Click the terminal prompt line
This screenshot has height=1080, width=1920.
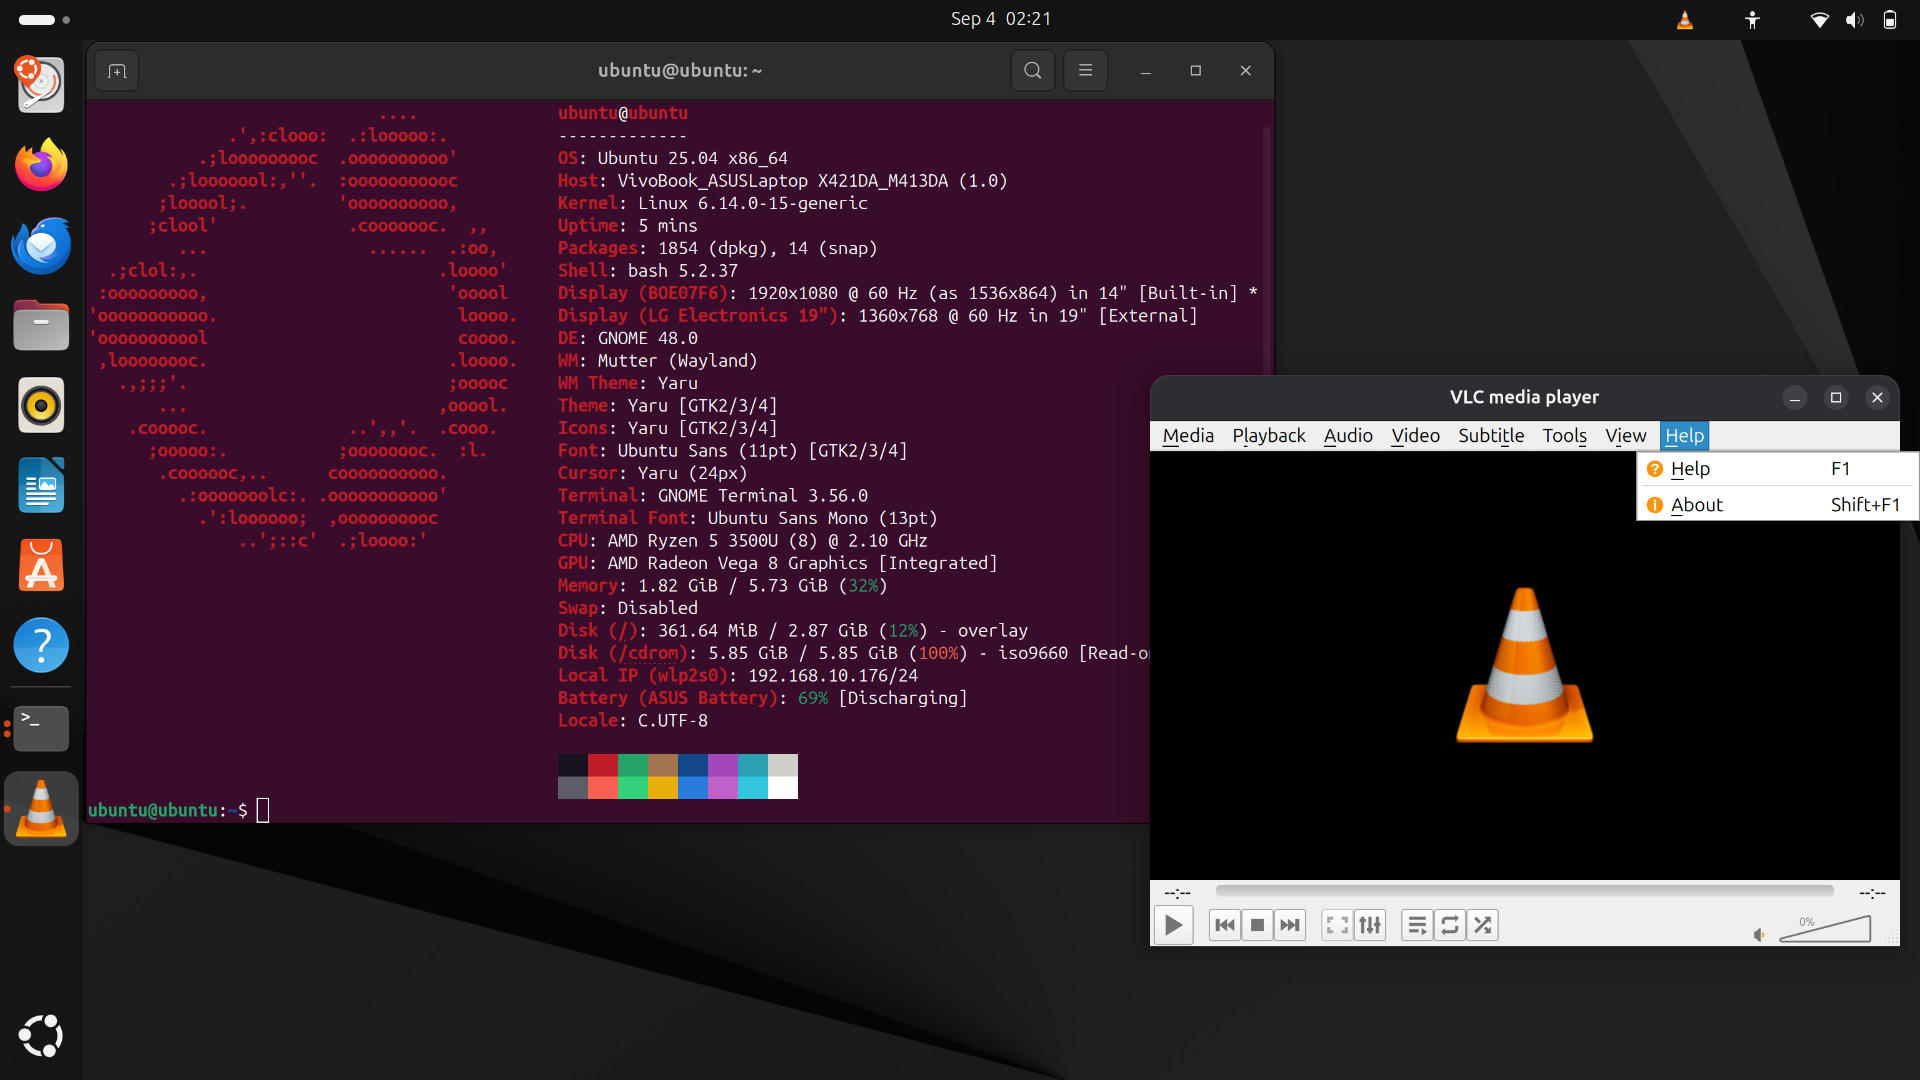point(178,810)
